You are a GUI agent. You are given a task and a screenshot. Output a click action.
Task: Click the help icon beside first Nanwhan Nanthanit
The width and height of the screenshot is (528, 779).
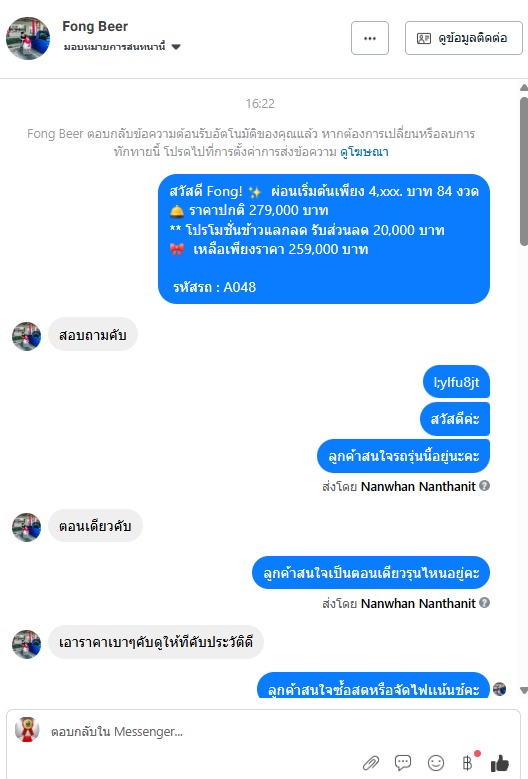485,485
